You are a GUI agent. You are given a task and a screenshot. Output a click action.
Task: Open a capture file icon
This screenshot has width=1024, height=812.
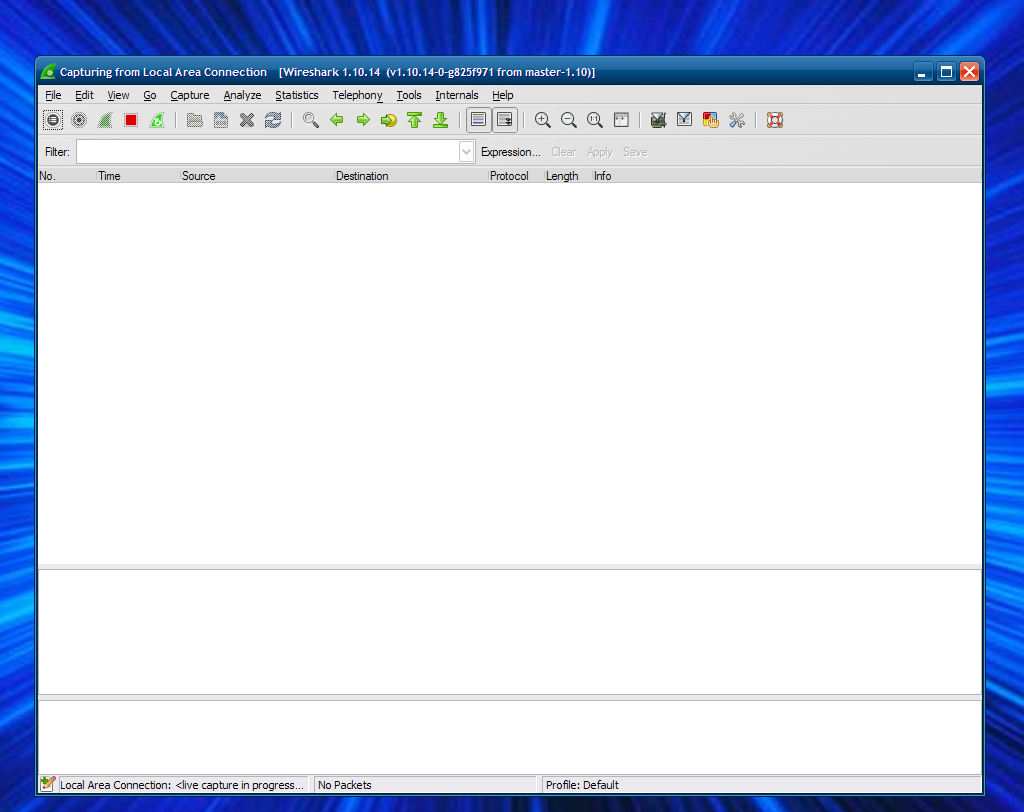(195, 120)
